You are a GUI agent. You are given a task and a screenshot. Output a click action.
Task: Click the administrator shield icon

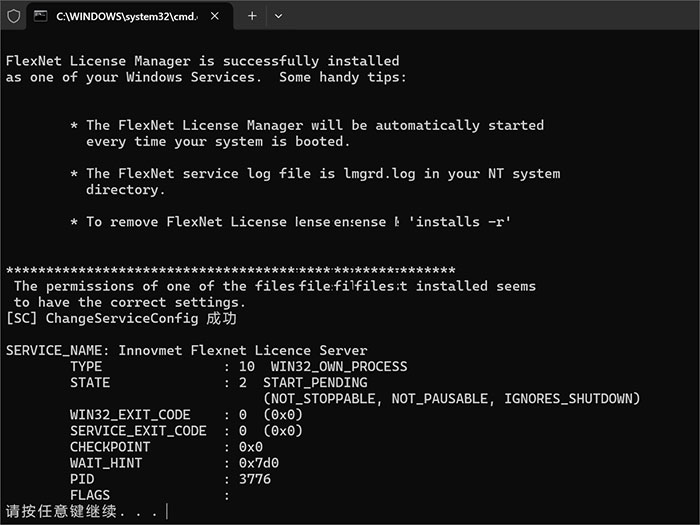(x=14, y=16)
